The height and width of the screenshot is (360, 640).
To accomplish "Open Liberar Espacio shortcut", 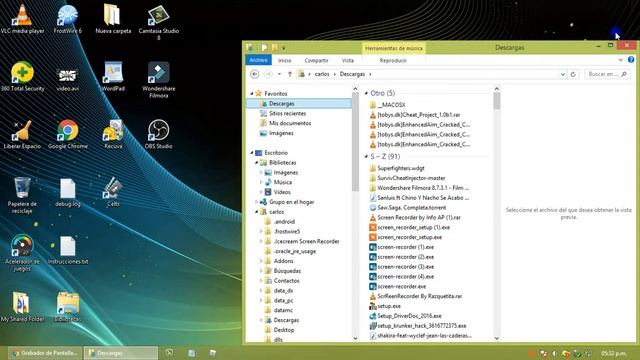I will pyautogui.click(x=22, y=134).
